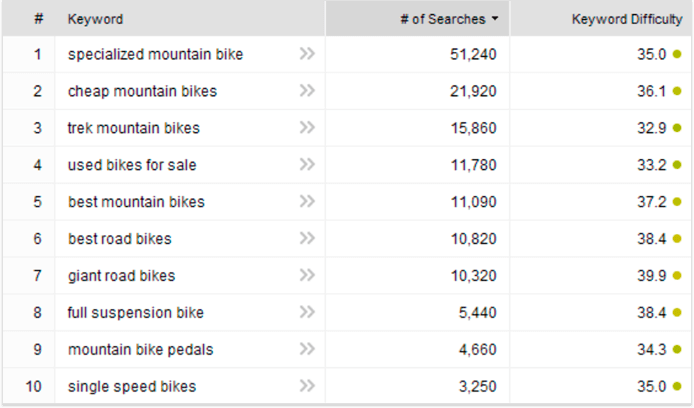This screenshot has width=694, height=408.
Task: Expand double-chevron for single speed bikes
Action: tap(307, 386)
